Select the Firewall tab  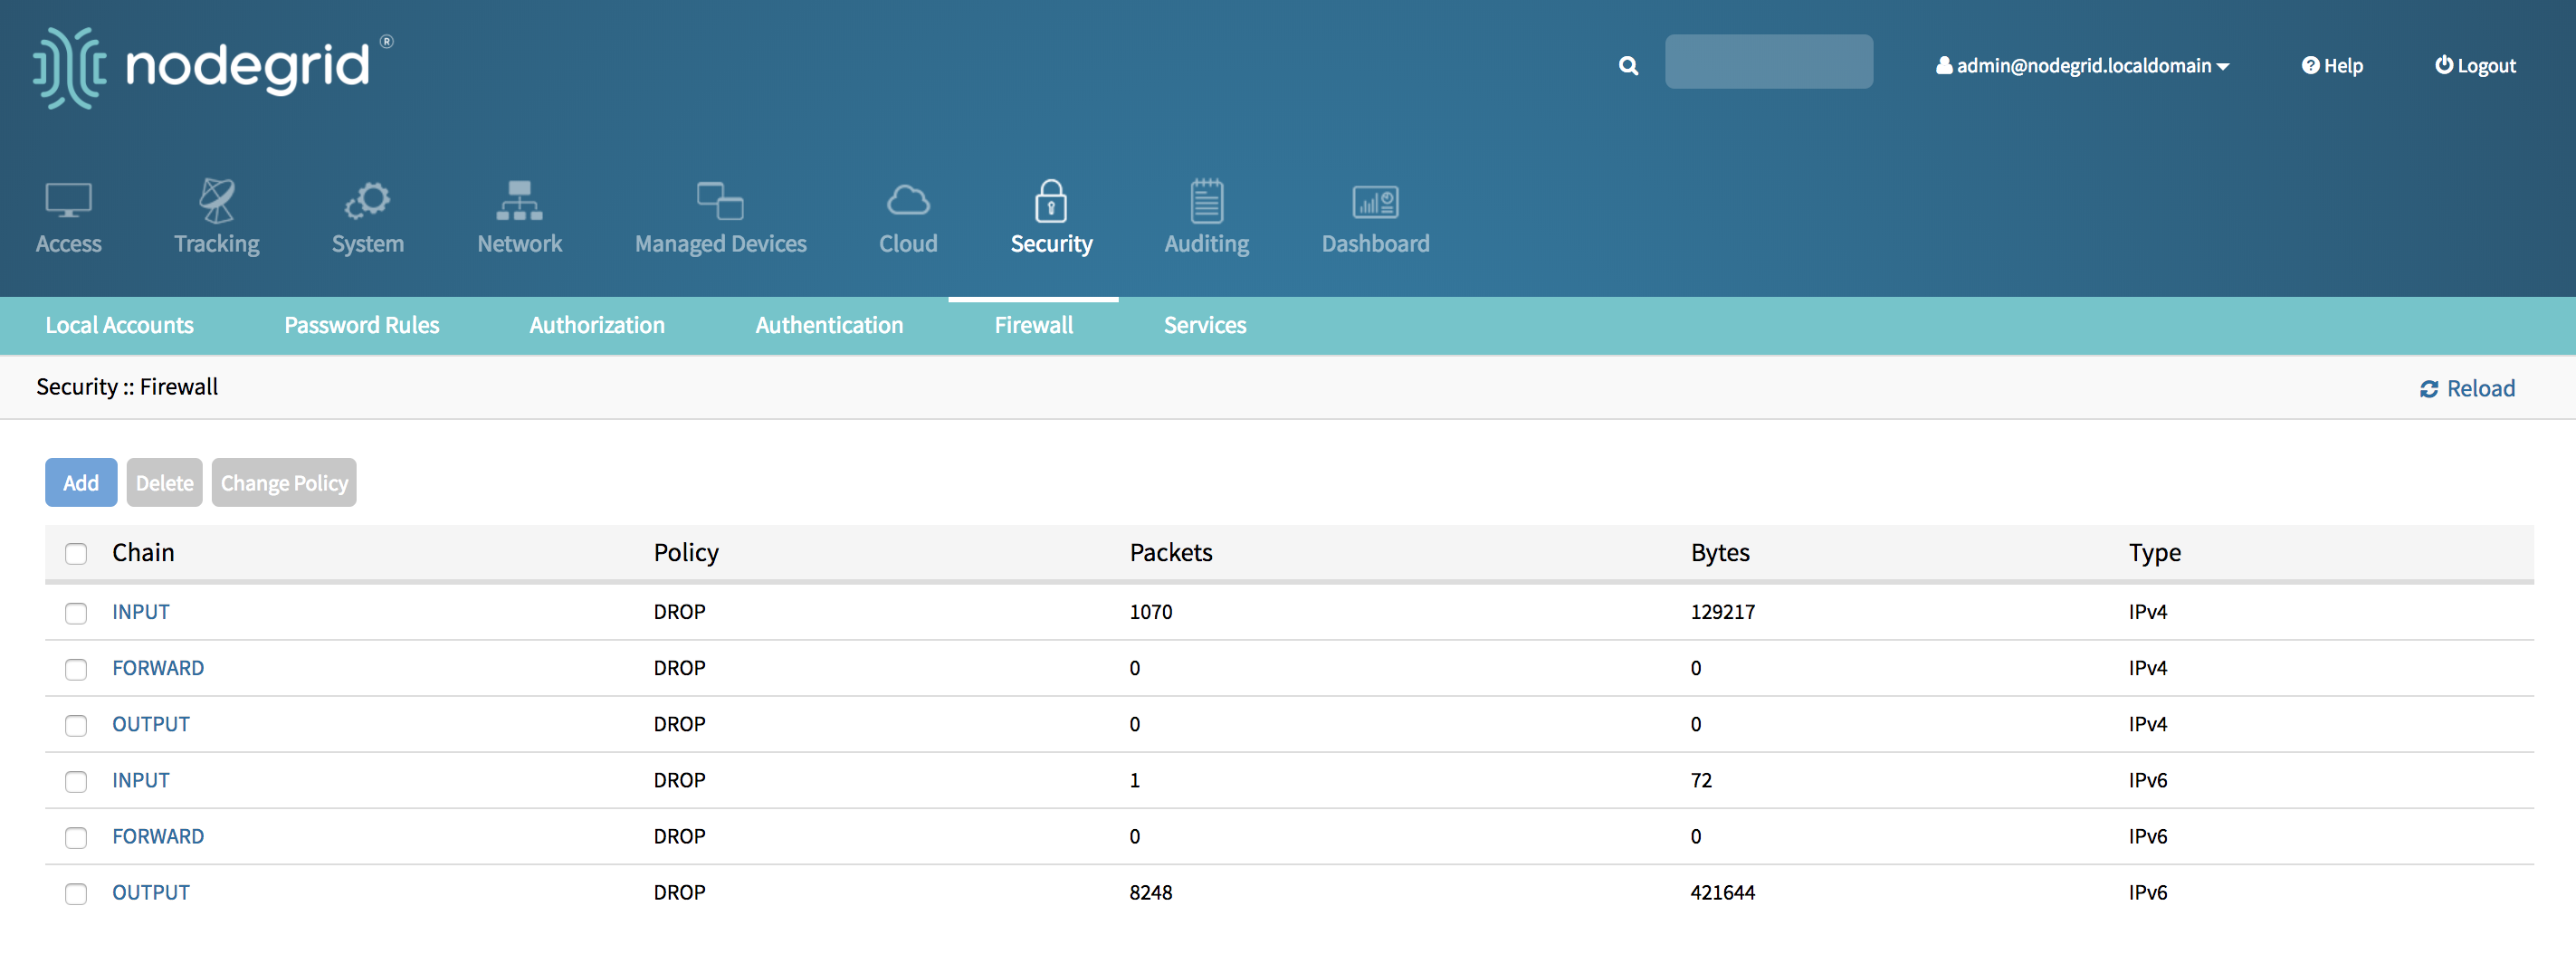(x=1033, y=325)
